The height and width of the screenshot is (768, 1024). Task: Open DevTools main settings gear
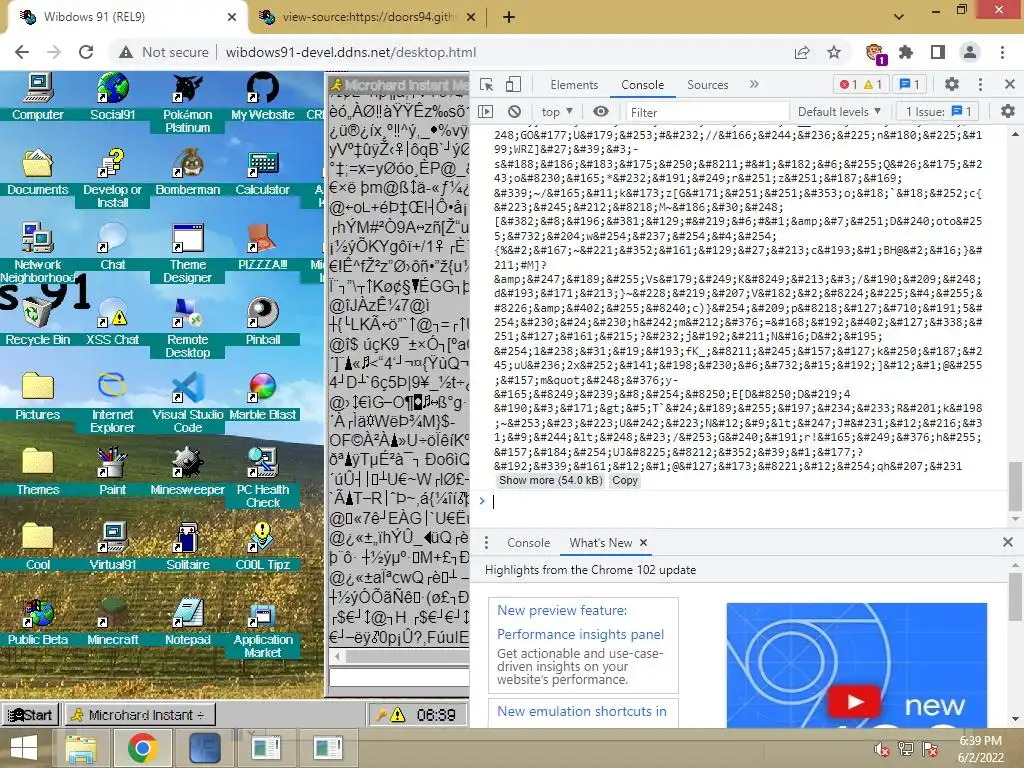[x=952, y=84]
